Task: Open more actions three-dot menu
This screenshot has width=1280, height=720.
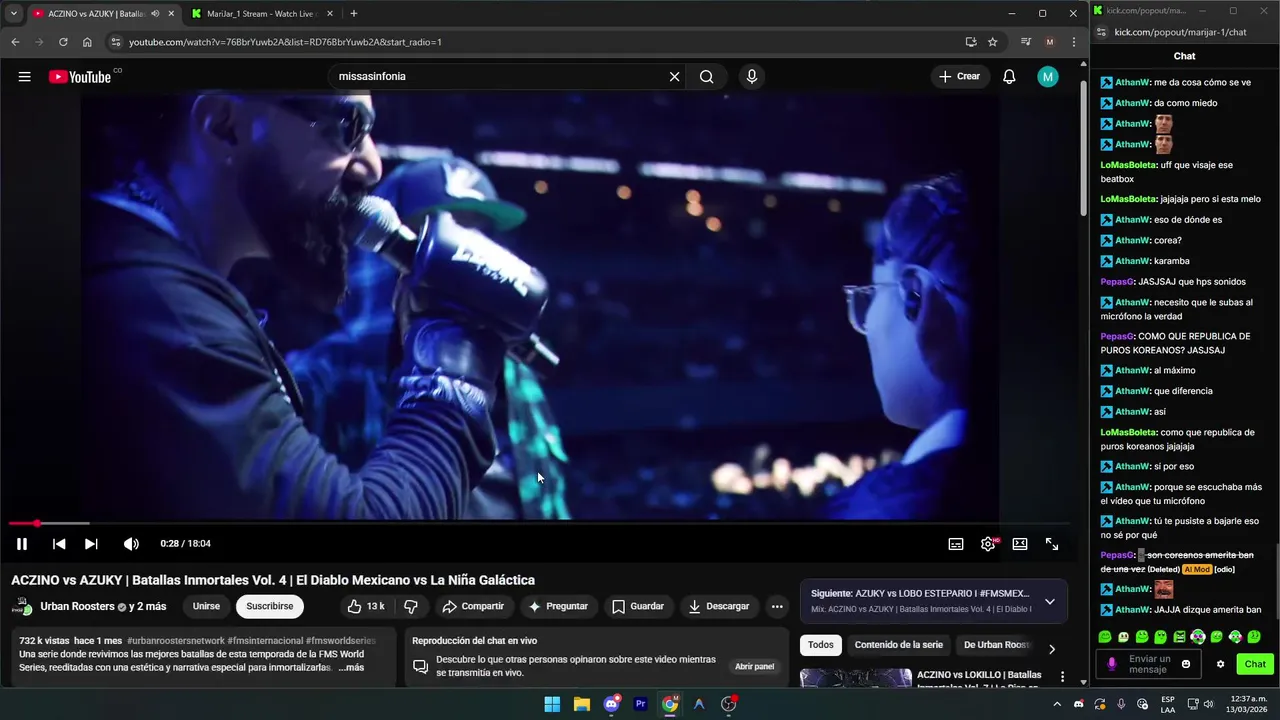Action: (777, 606)
